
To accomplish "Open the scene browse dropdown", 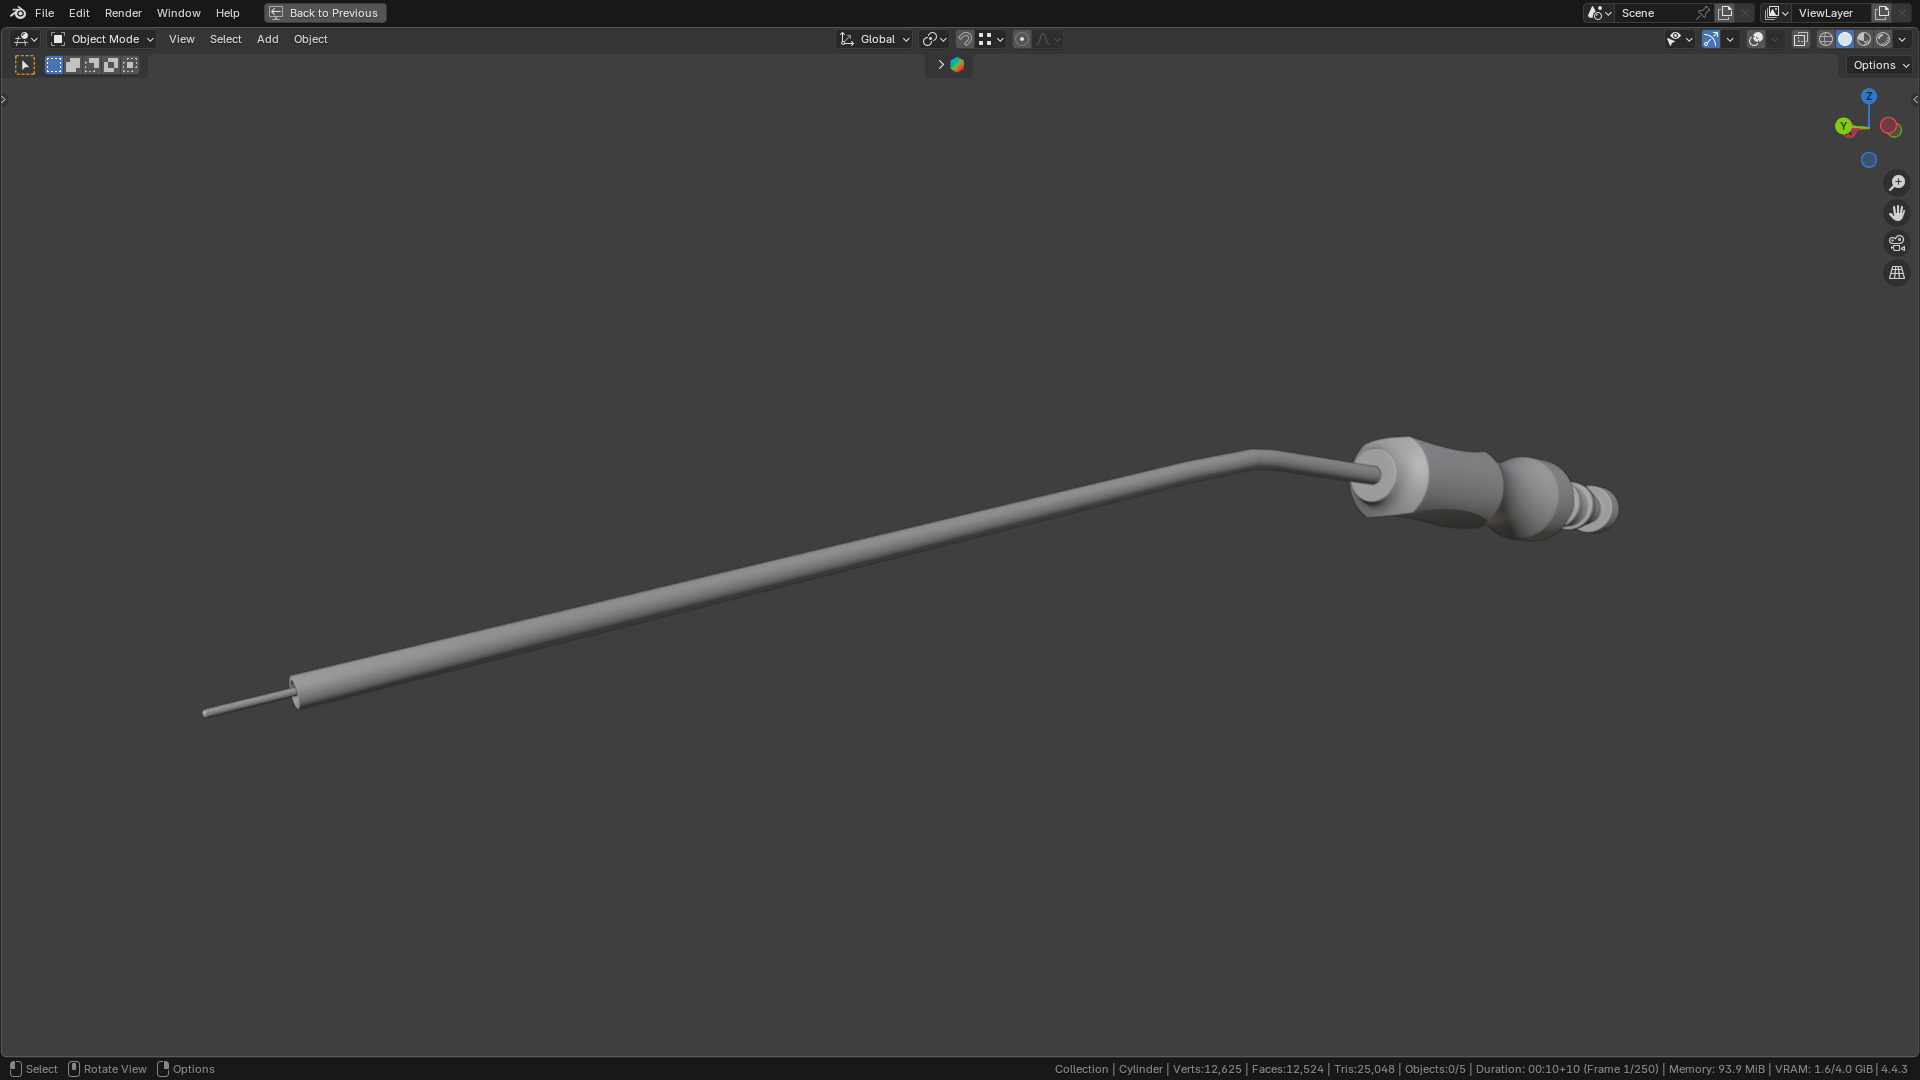I will click(1599, 13).
